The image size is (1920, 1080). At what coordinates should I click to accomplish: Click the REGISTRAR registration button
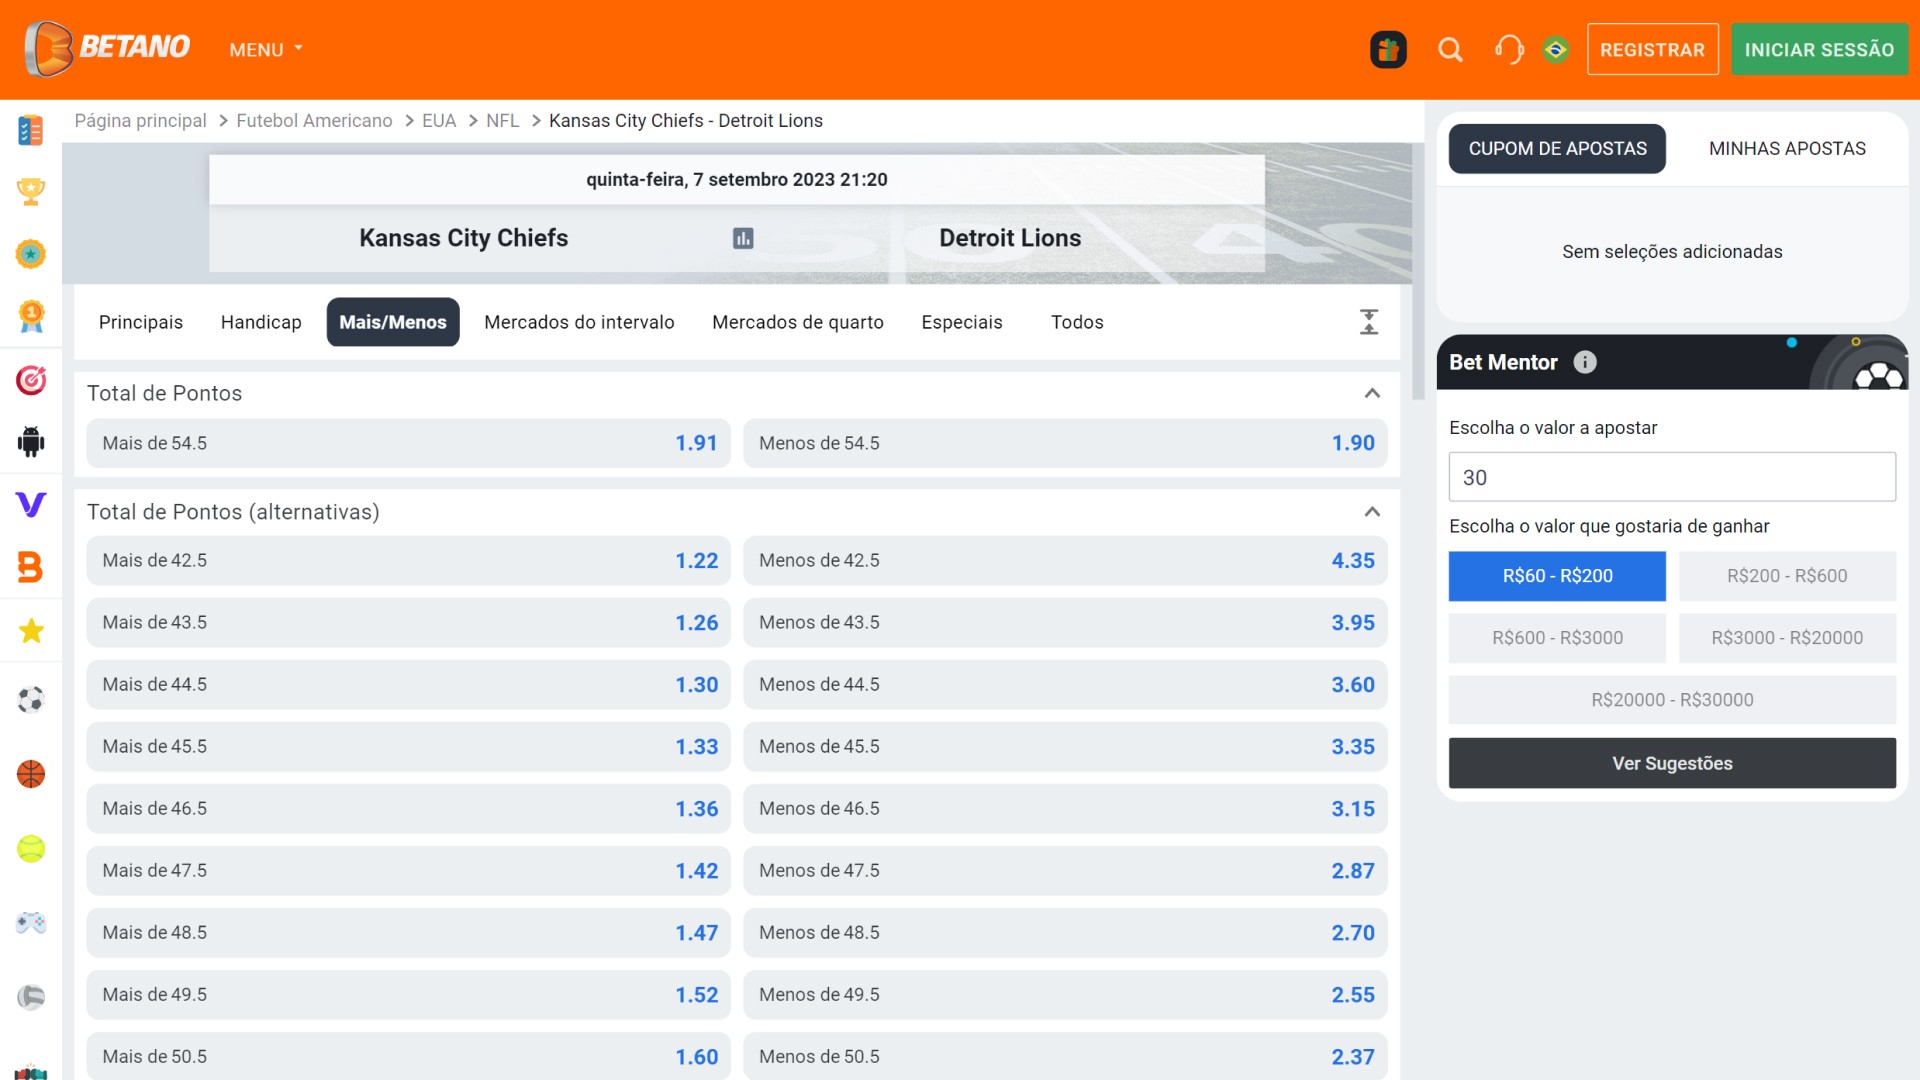pos(1651,49)
